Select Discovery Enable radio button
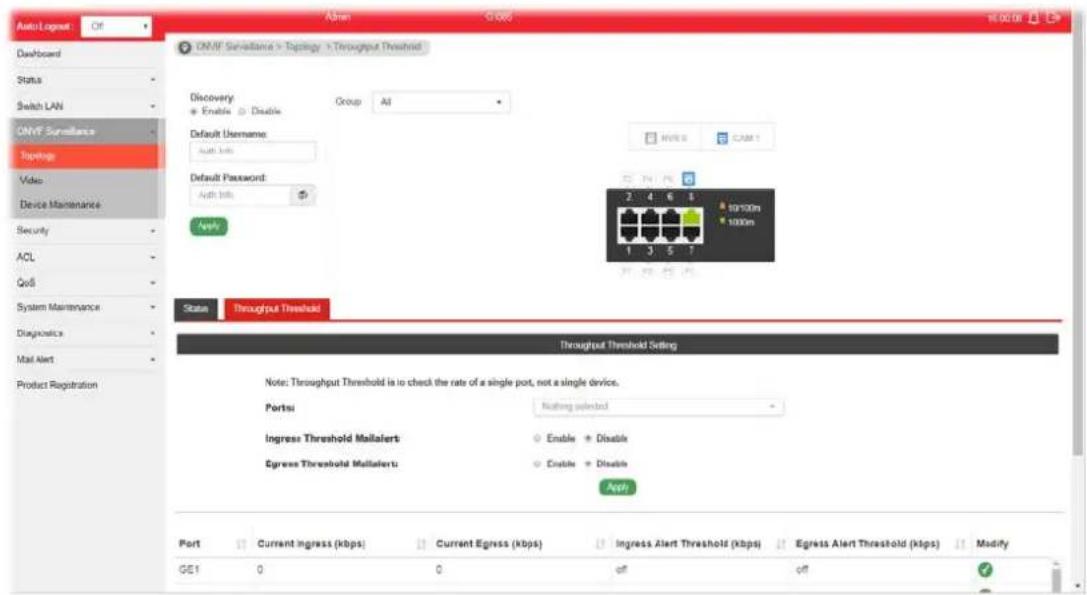 tap(194, 112)
